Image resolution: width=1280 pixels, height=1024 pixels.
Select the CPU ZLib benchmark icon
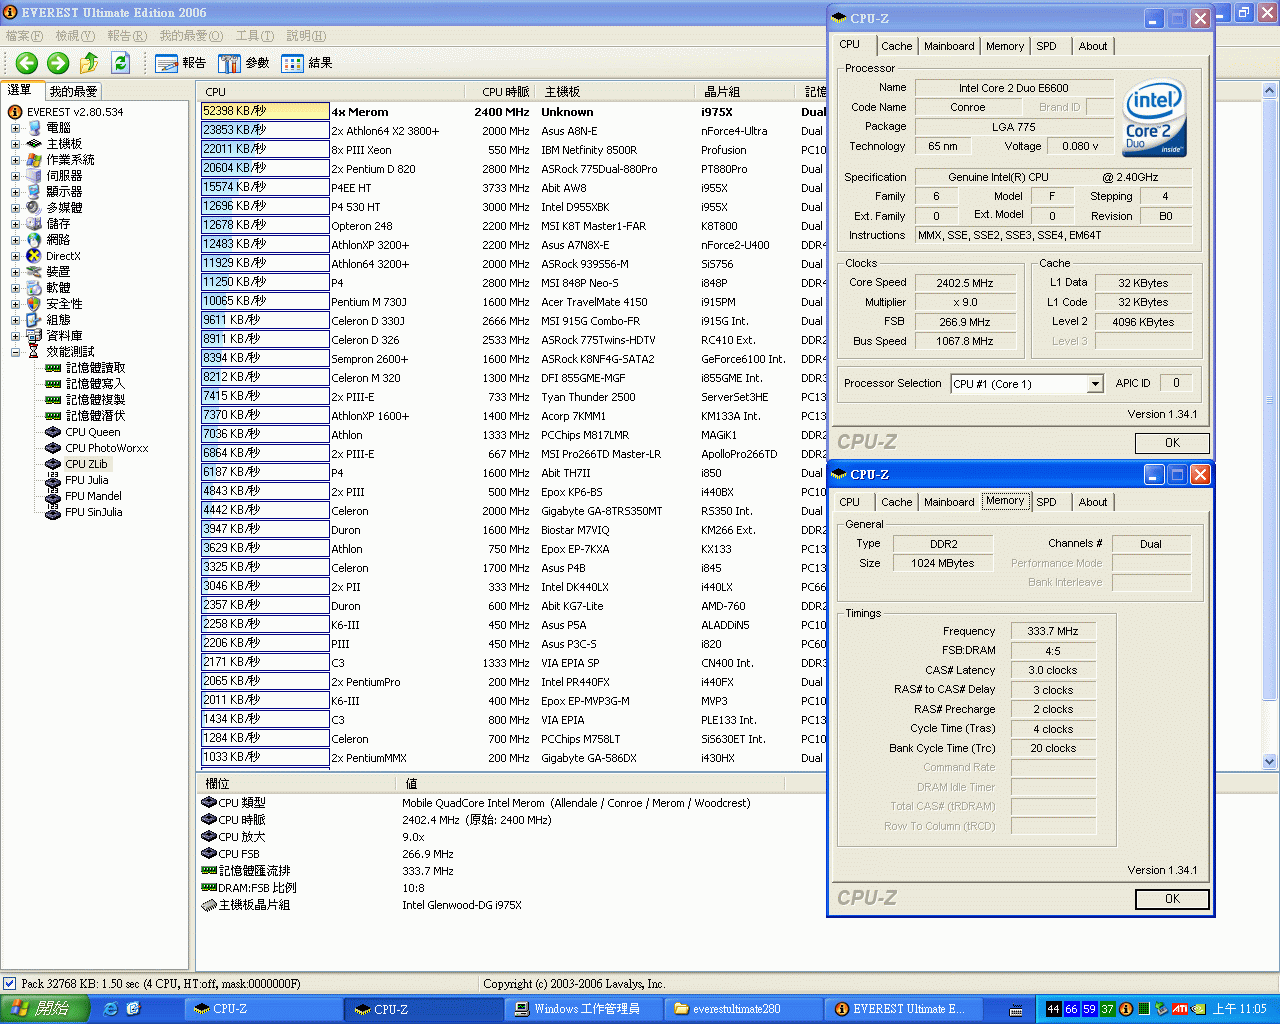pyautogui.click(x=54, y=464)
